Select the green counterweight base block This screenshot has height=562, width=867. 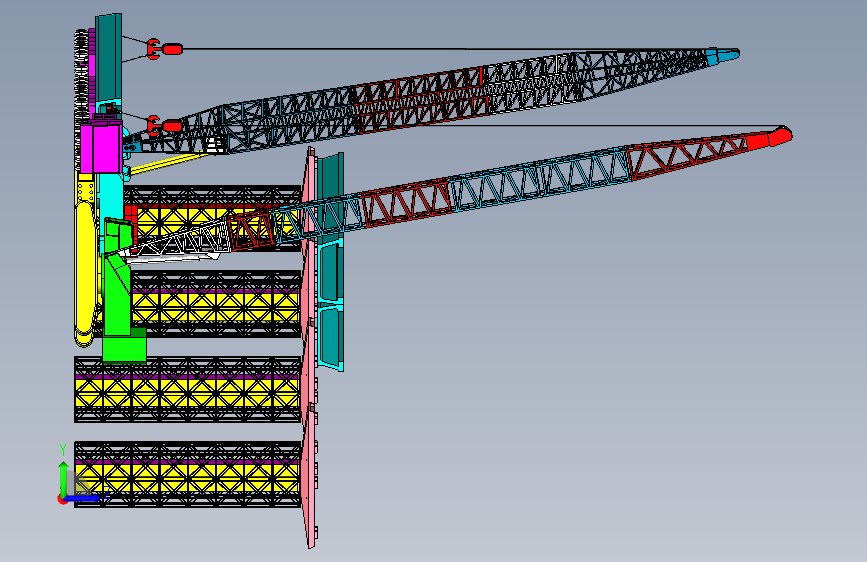(x=124, y=345)
